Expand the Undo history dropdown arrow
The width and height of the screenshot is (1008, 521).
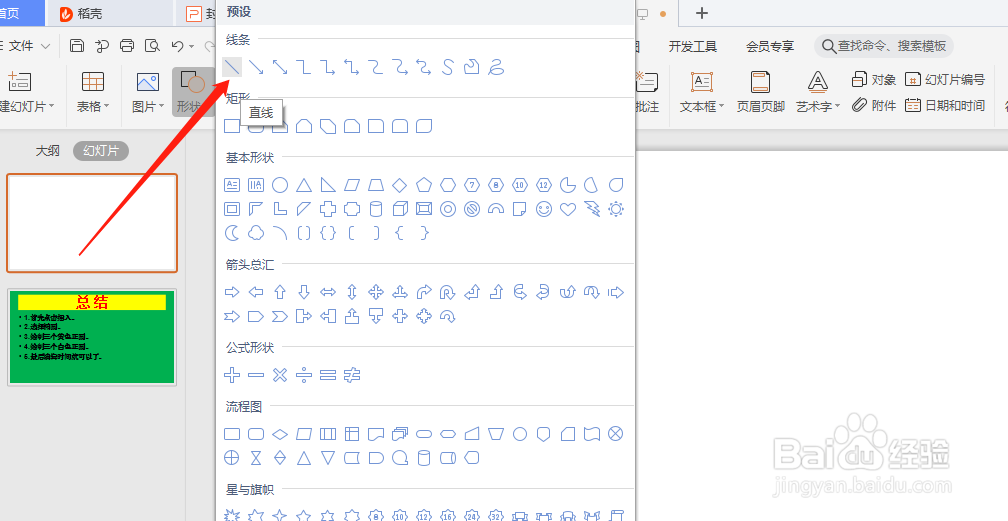pos(192,46)
